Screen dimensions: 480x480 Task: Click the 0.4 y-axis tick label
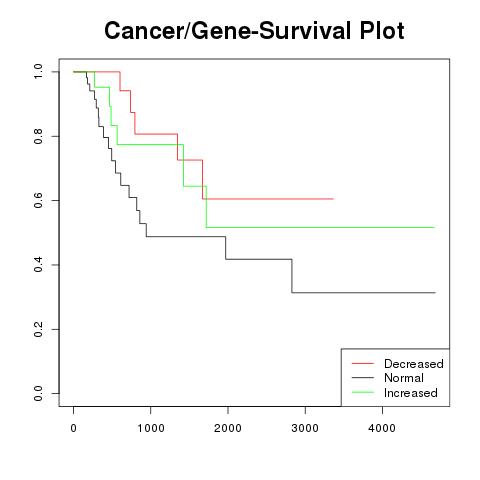(38, 265)
